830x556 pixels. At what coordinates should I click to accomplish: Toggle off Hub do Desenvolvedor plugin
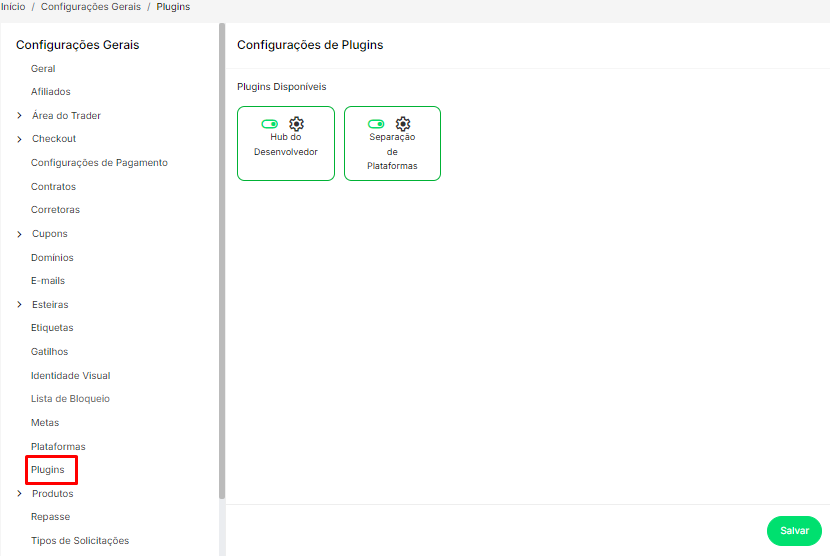270,124
